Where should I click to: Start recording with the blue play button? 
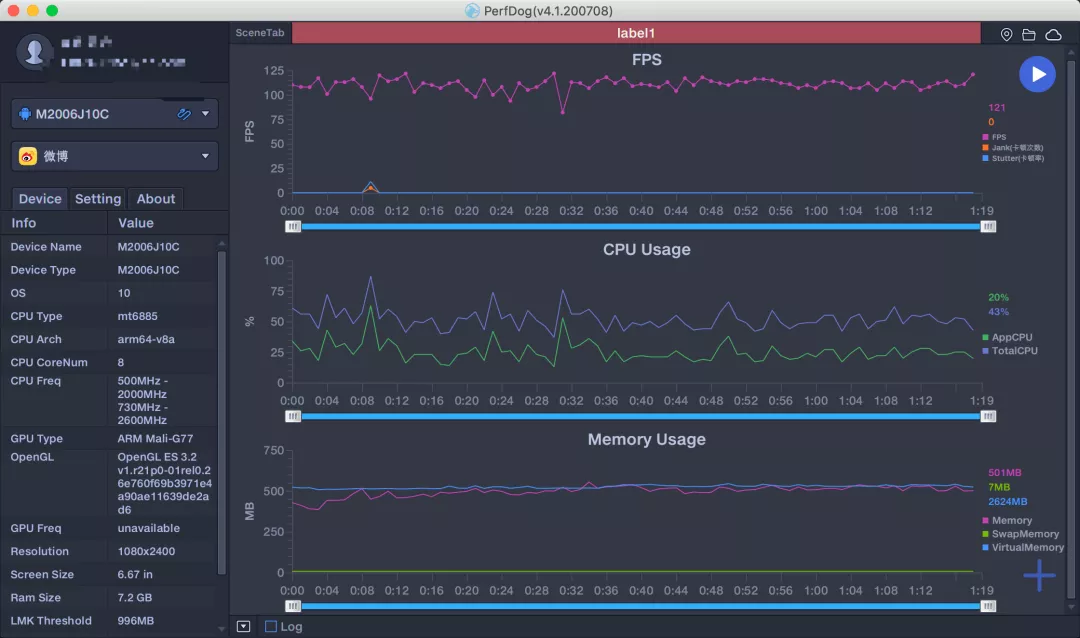[x=1037, y=74]
